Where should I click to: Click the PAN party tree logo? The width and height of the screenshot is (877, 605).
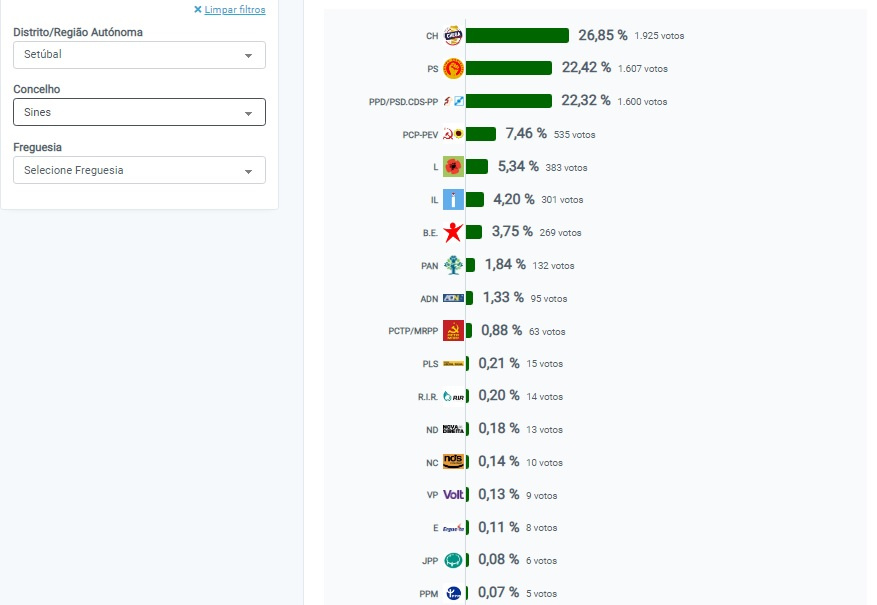(x=453, y=265)
